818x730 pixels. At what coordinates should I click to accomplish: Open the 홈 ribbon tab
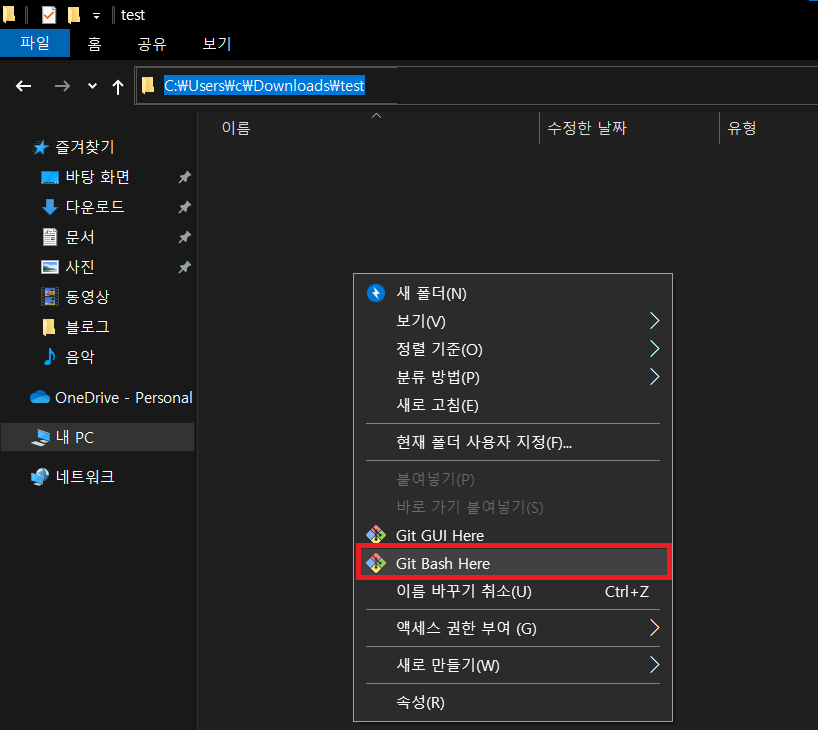(x=94, y=44)
